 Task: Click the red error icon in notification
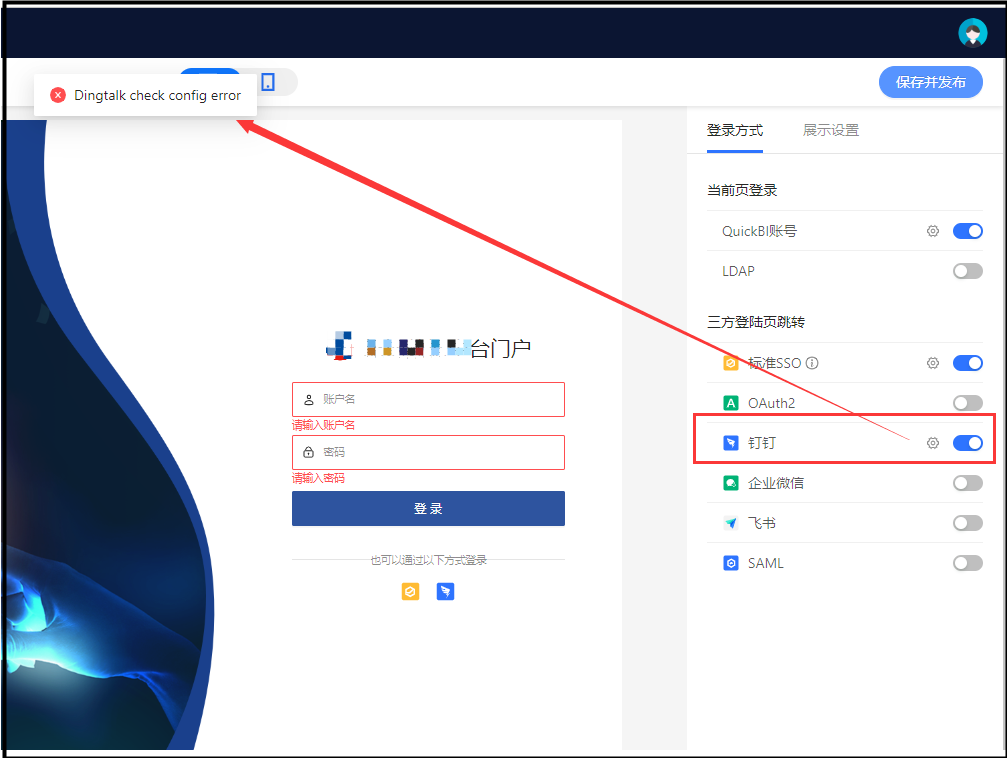[x=58, y=96]
